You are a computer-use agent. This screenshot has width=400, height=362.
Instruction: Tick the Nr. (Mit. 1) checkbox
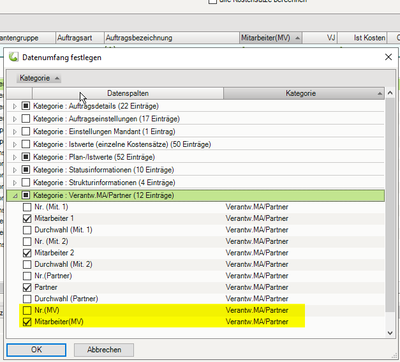click(27, 207)
